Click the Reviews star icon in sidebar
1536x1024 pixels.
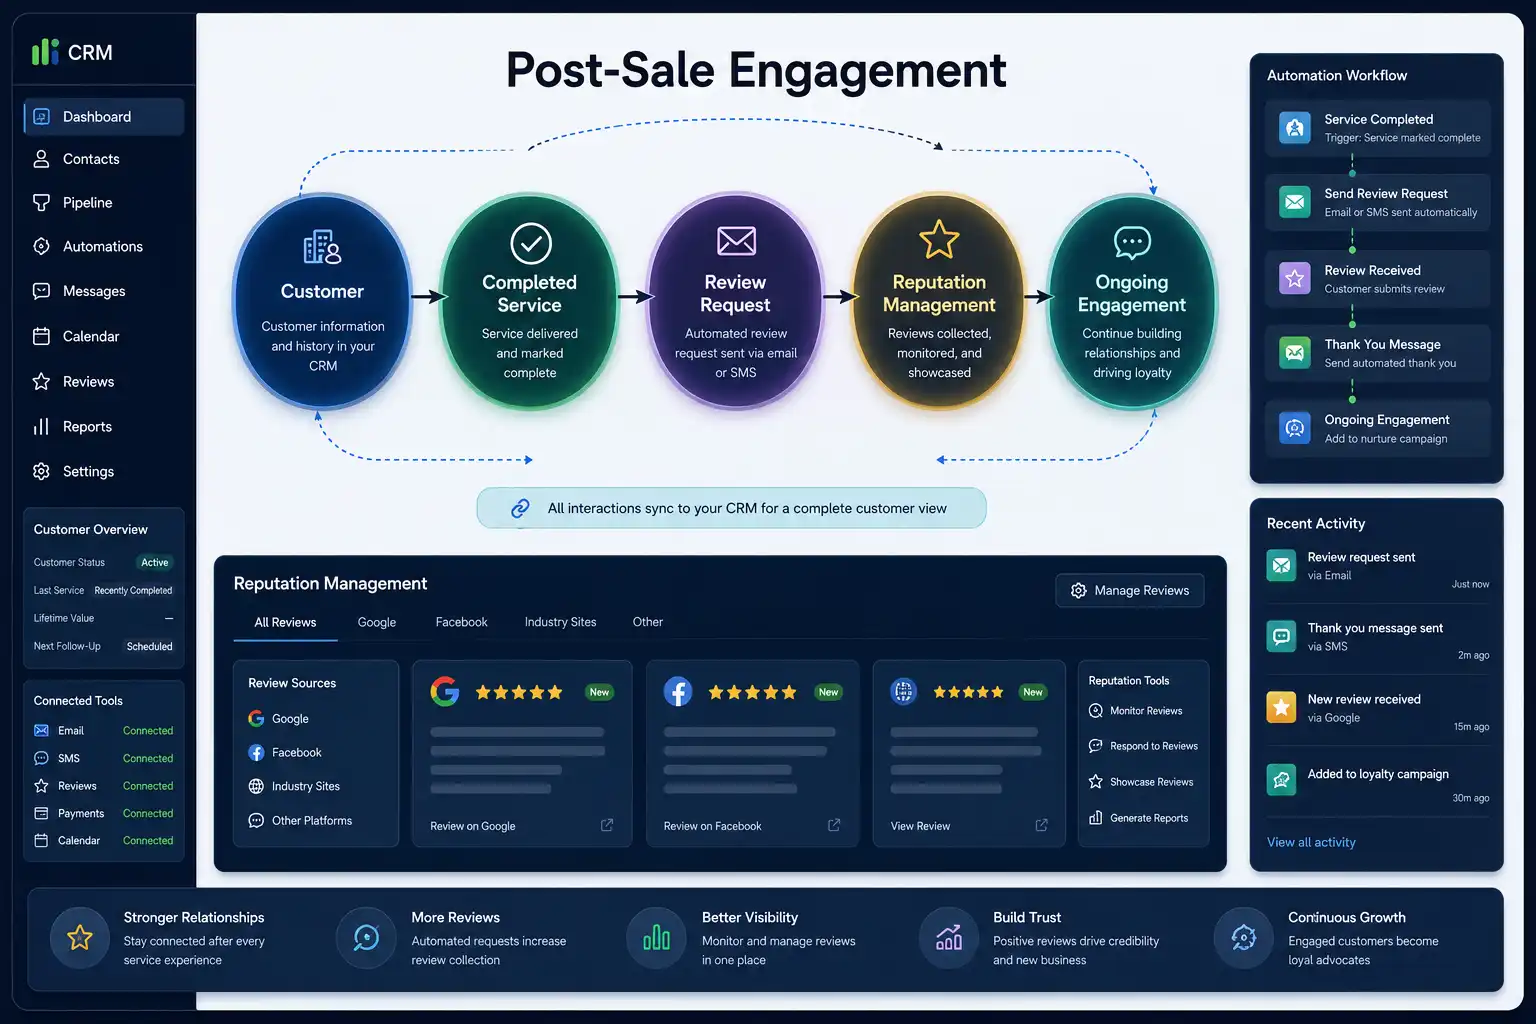(x=41, y=381)
